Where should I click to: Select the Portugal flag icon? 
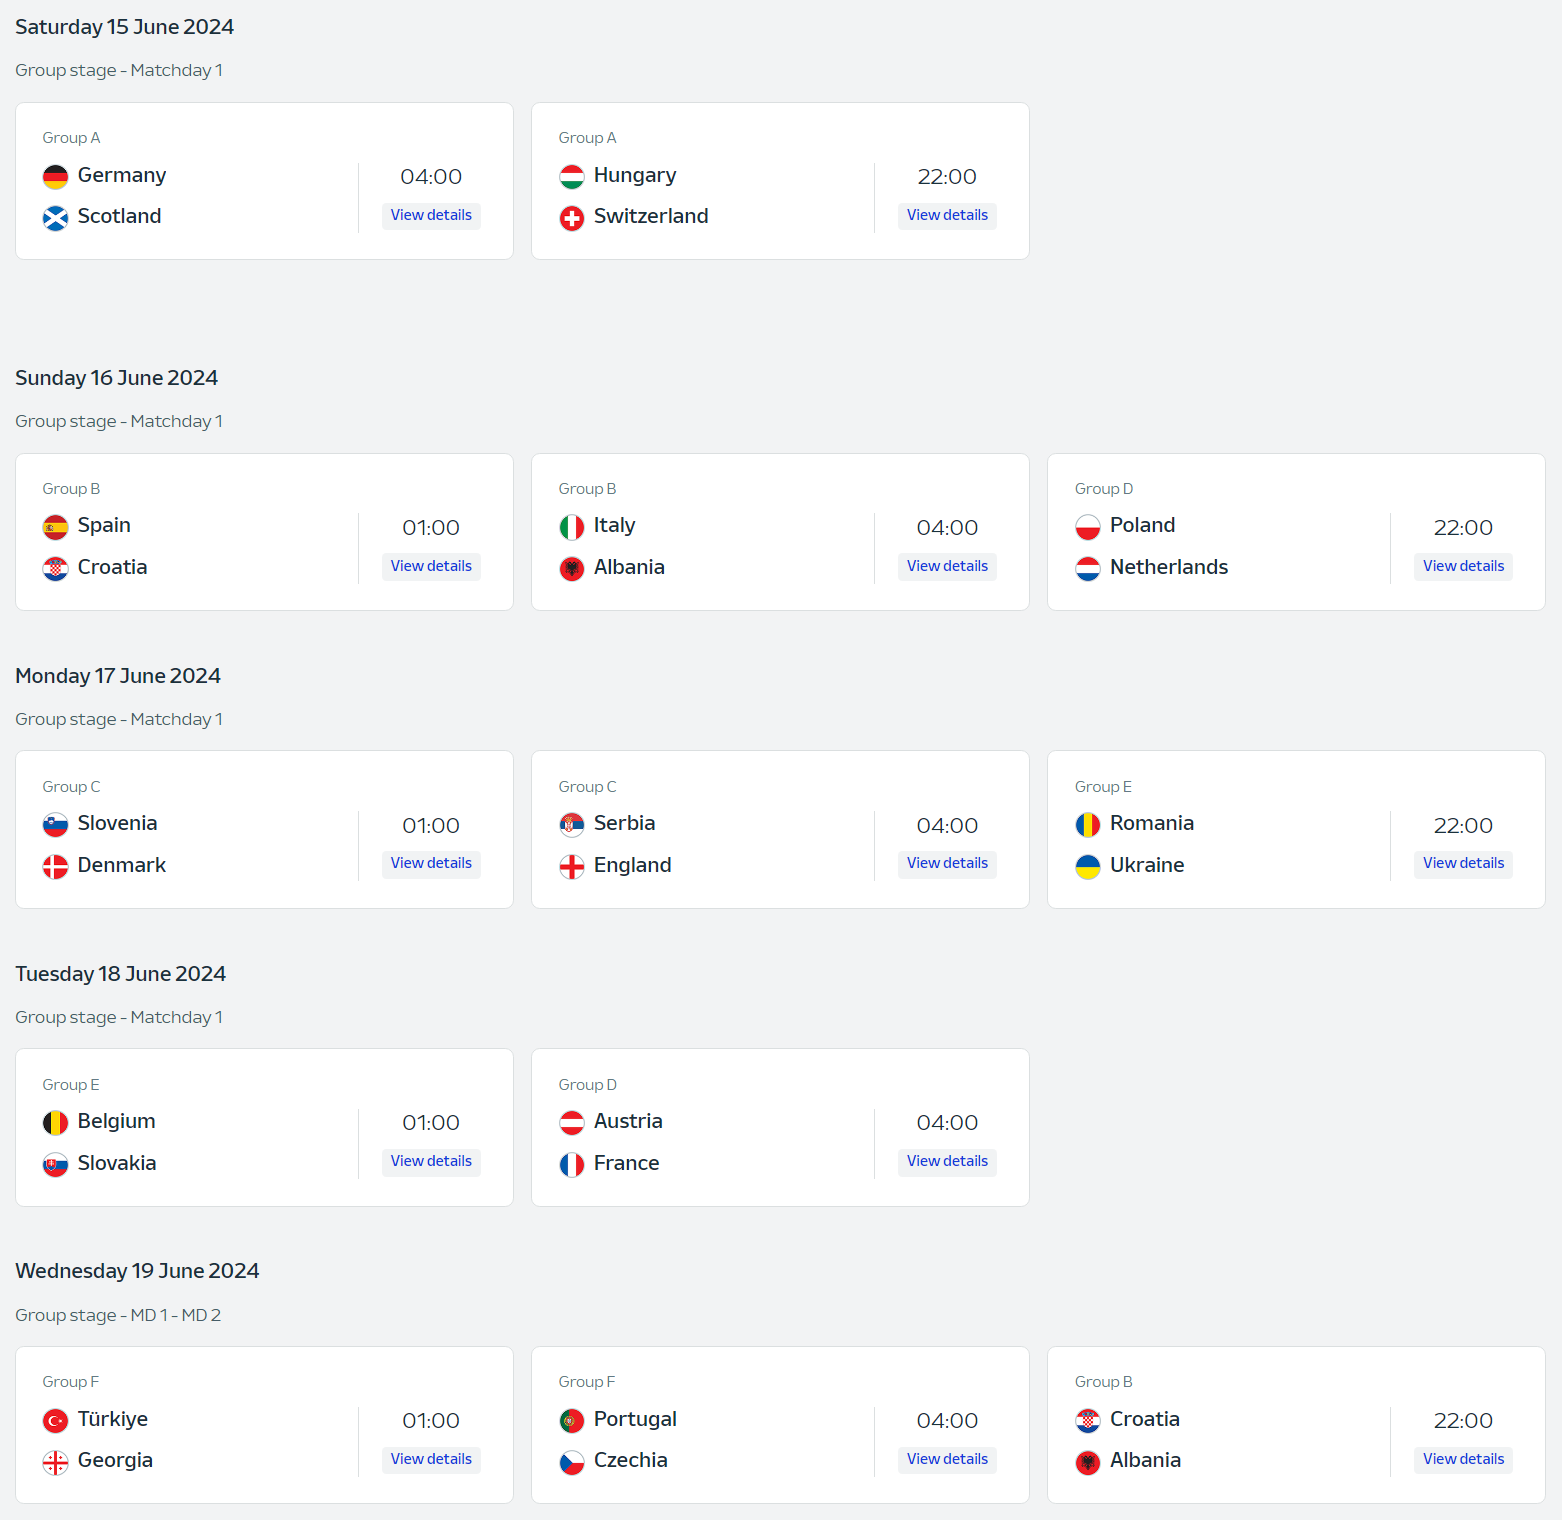[572, 1421]
